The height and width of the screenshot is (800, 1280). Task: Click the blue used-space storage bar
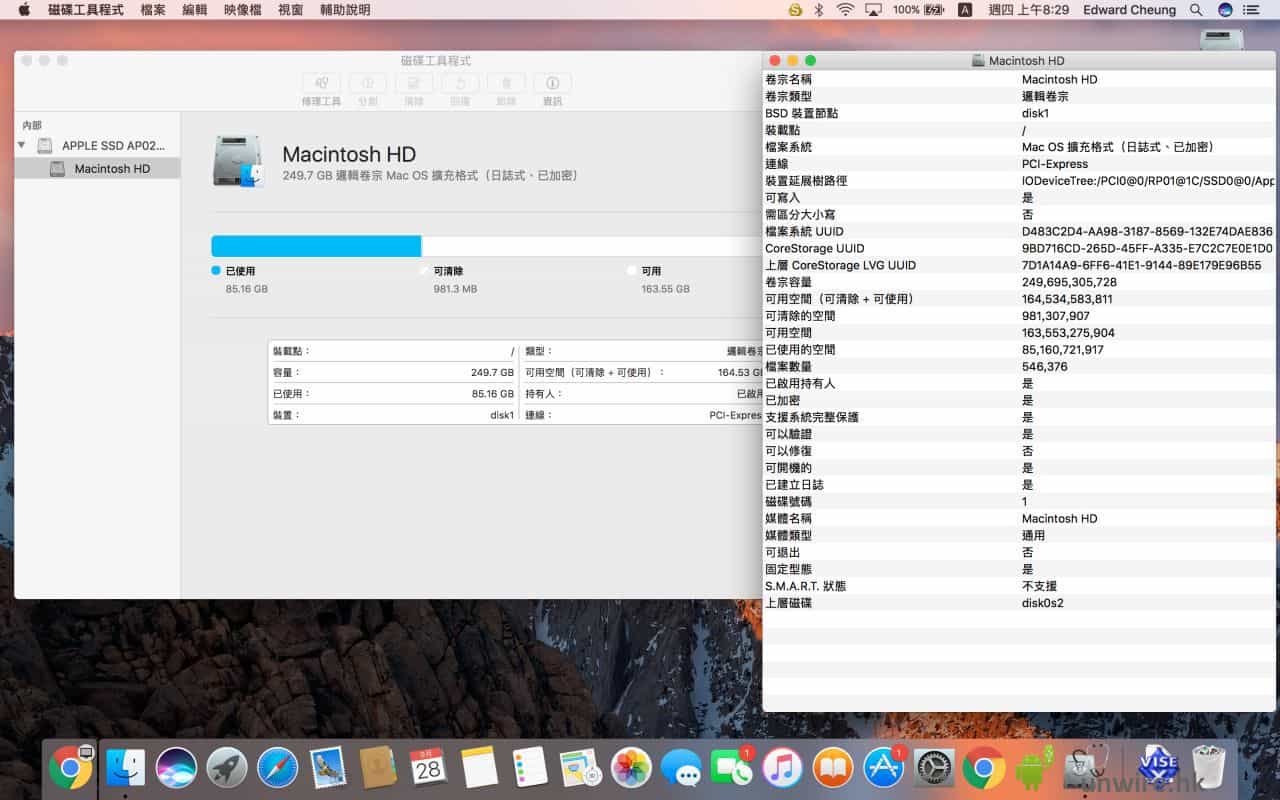point(316,246)
